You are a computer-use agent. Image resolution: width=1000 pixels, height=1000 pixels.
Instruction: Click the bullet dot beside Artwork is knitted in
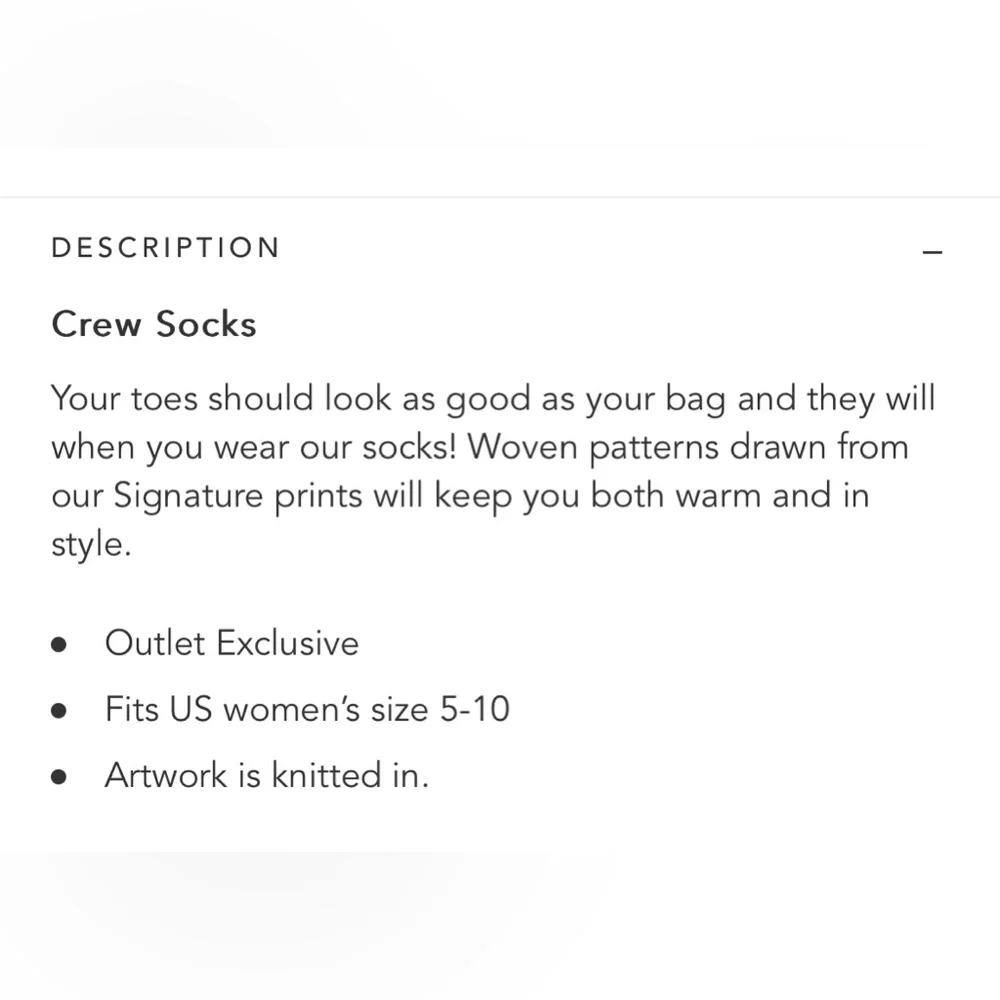coord(59,776)
